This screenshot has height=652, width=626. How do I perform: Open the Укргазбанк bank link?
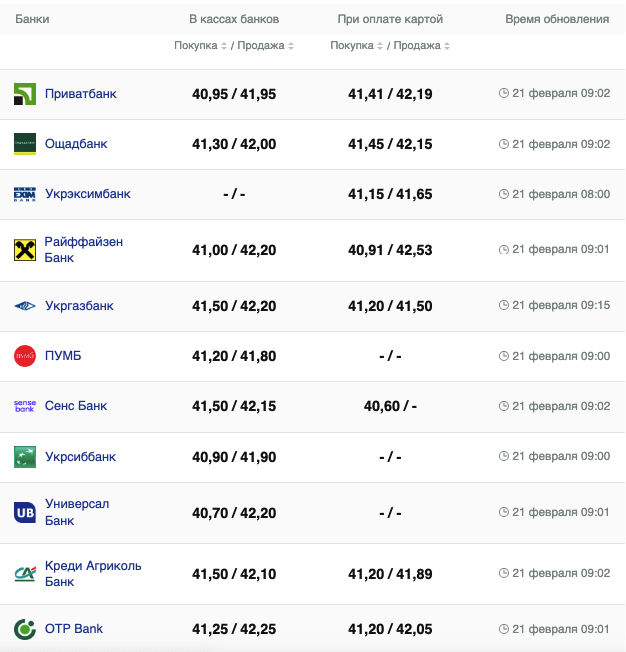[x=79, y=306]
